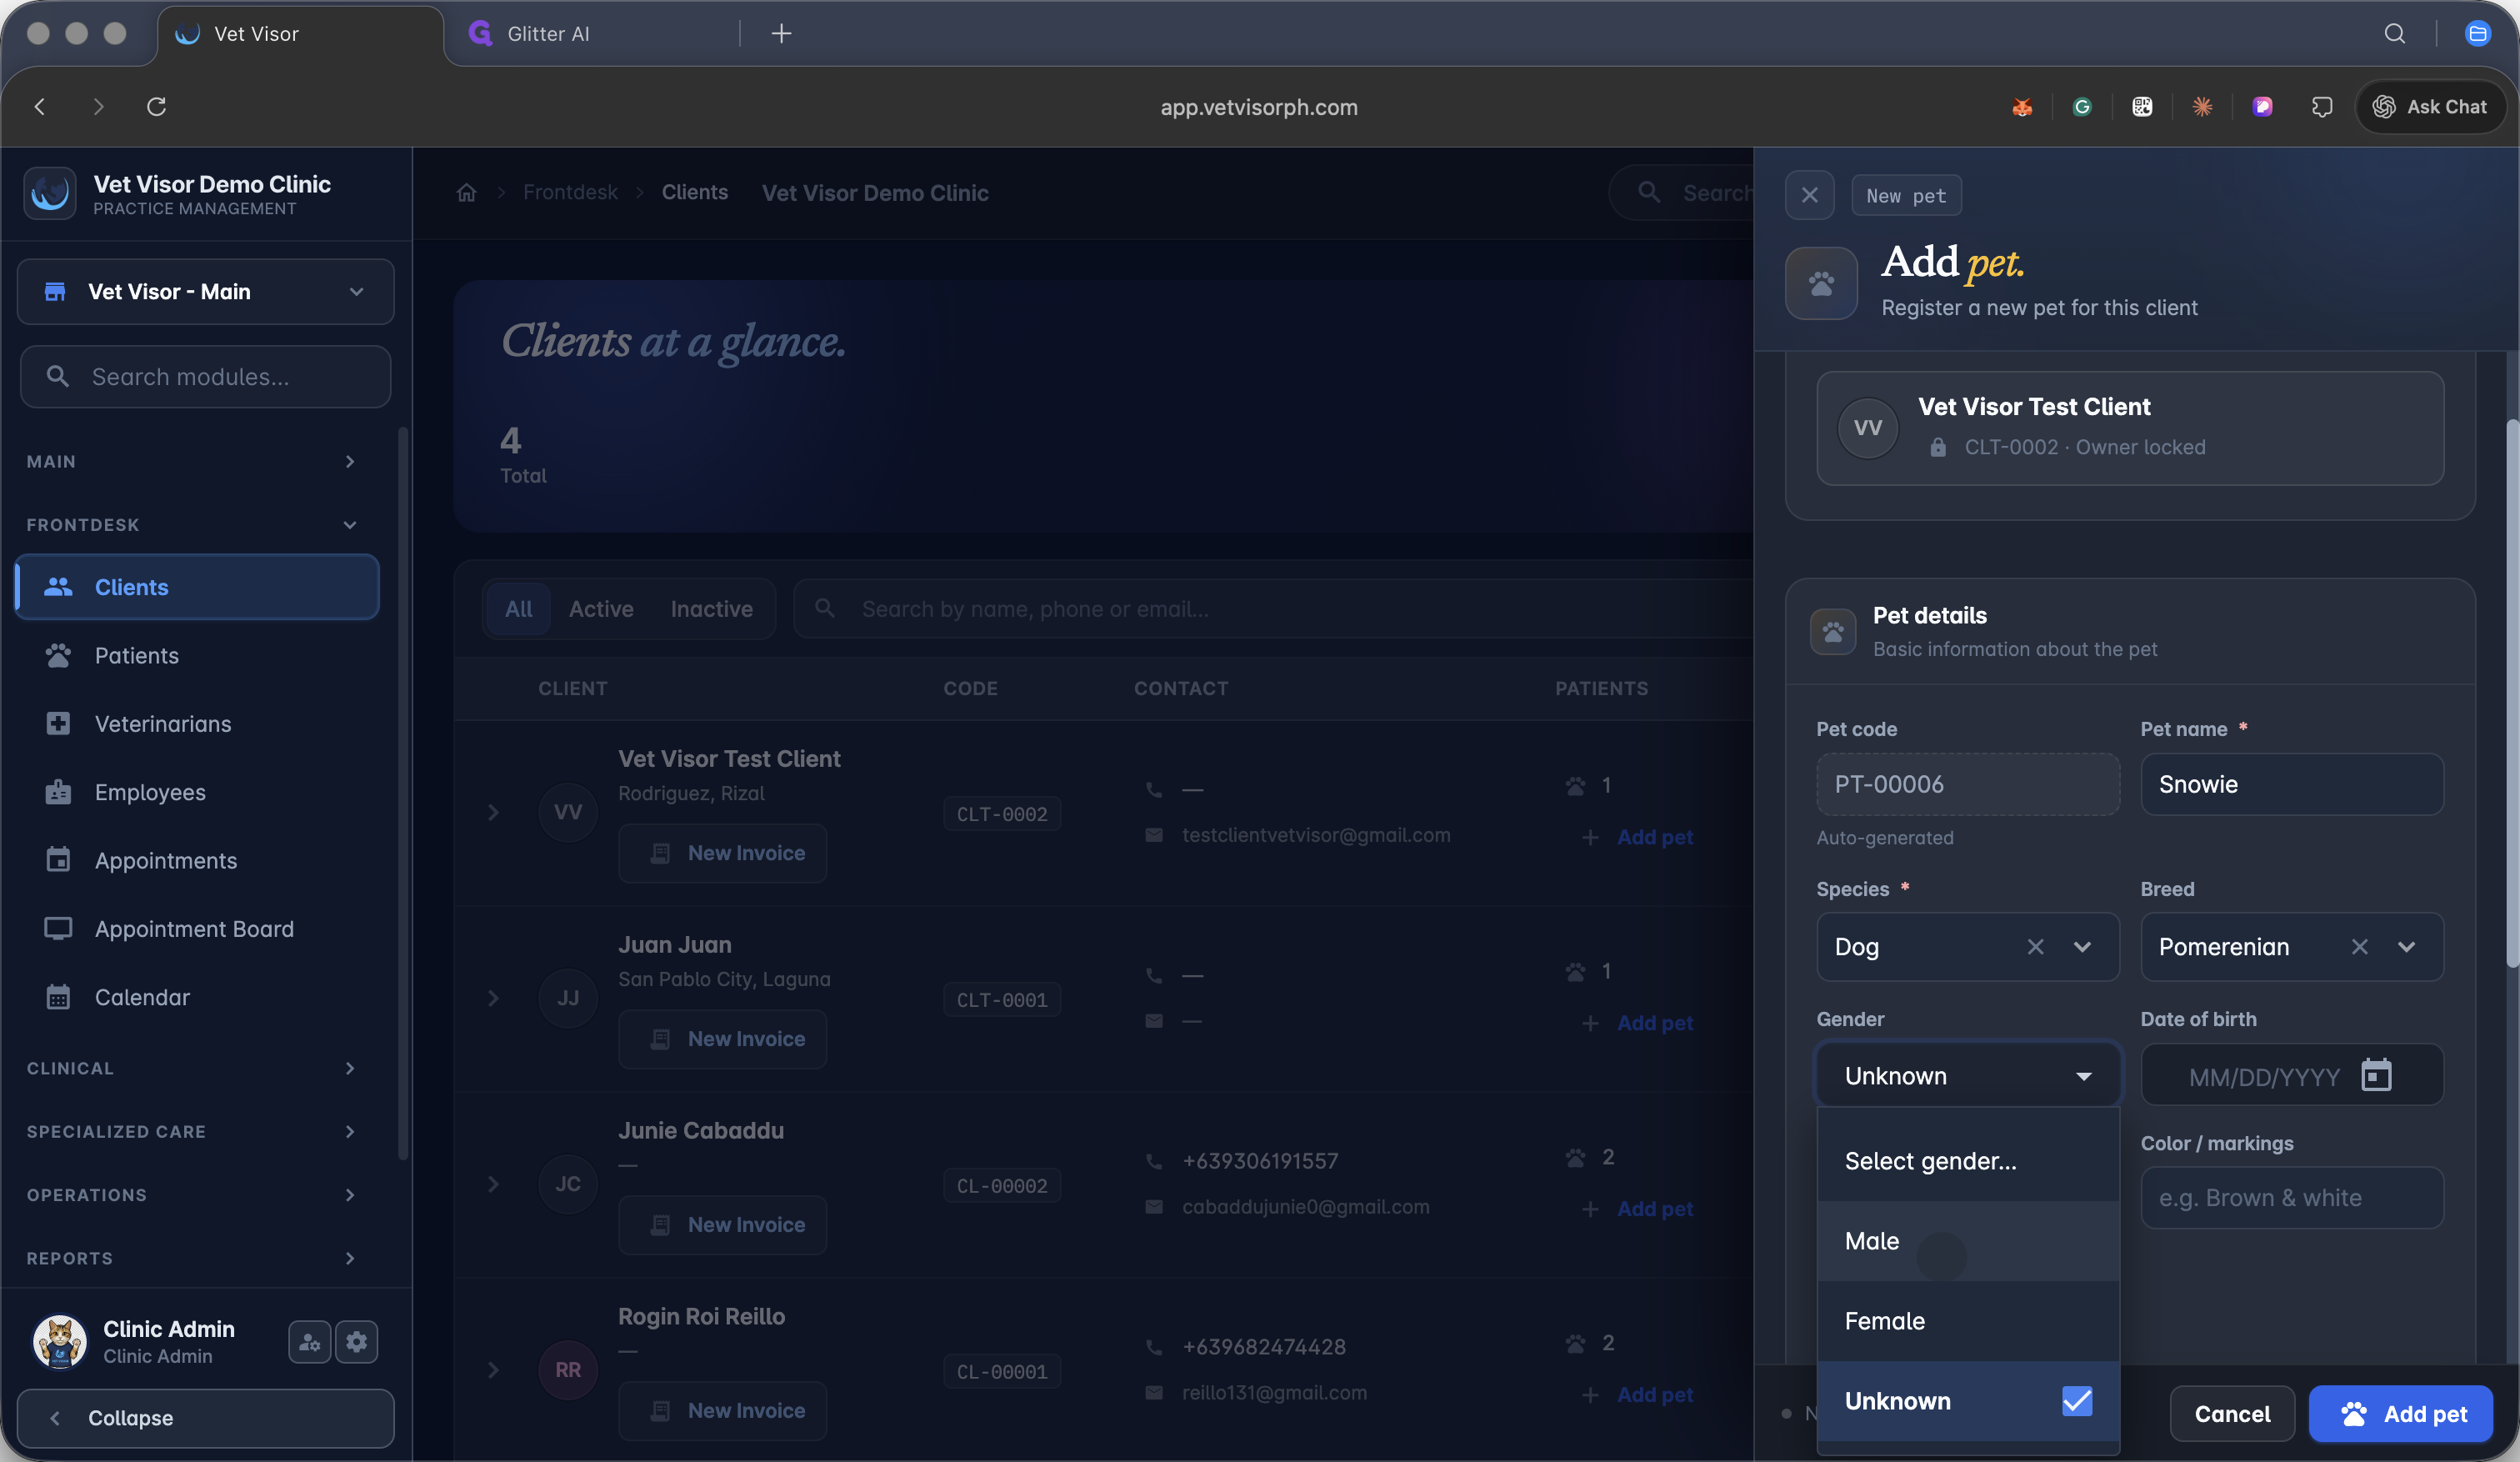Expand the Juan Juan client row
The width and height of the screenshot is (2520, 1462).
click(493, 998)
